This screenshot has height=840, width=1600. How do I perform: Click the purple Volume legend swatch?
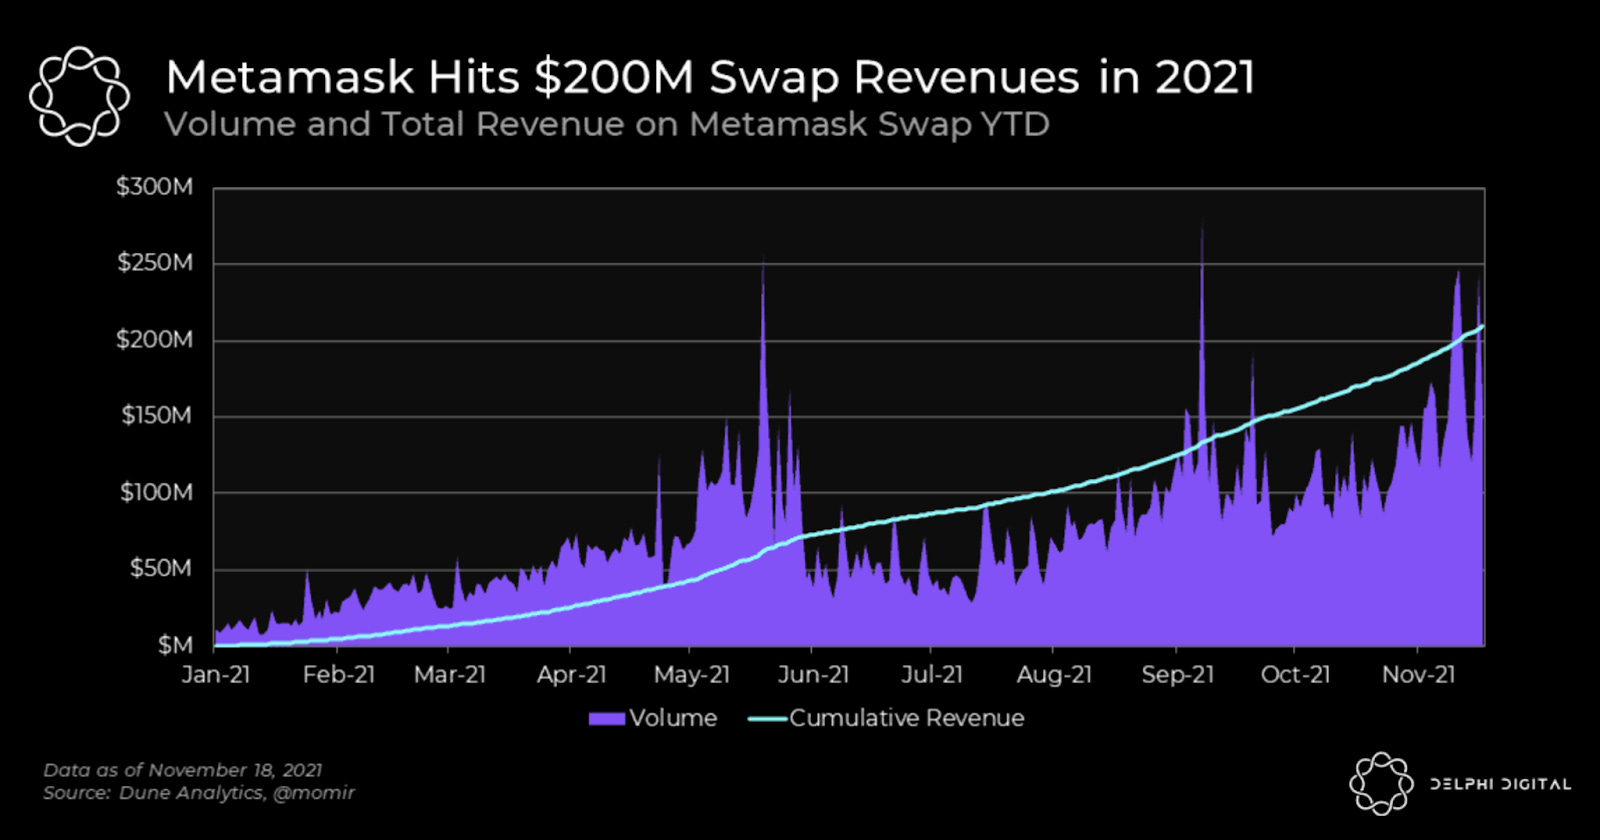tap(606, 718)
